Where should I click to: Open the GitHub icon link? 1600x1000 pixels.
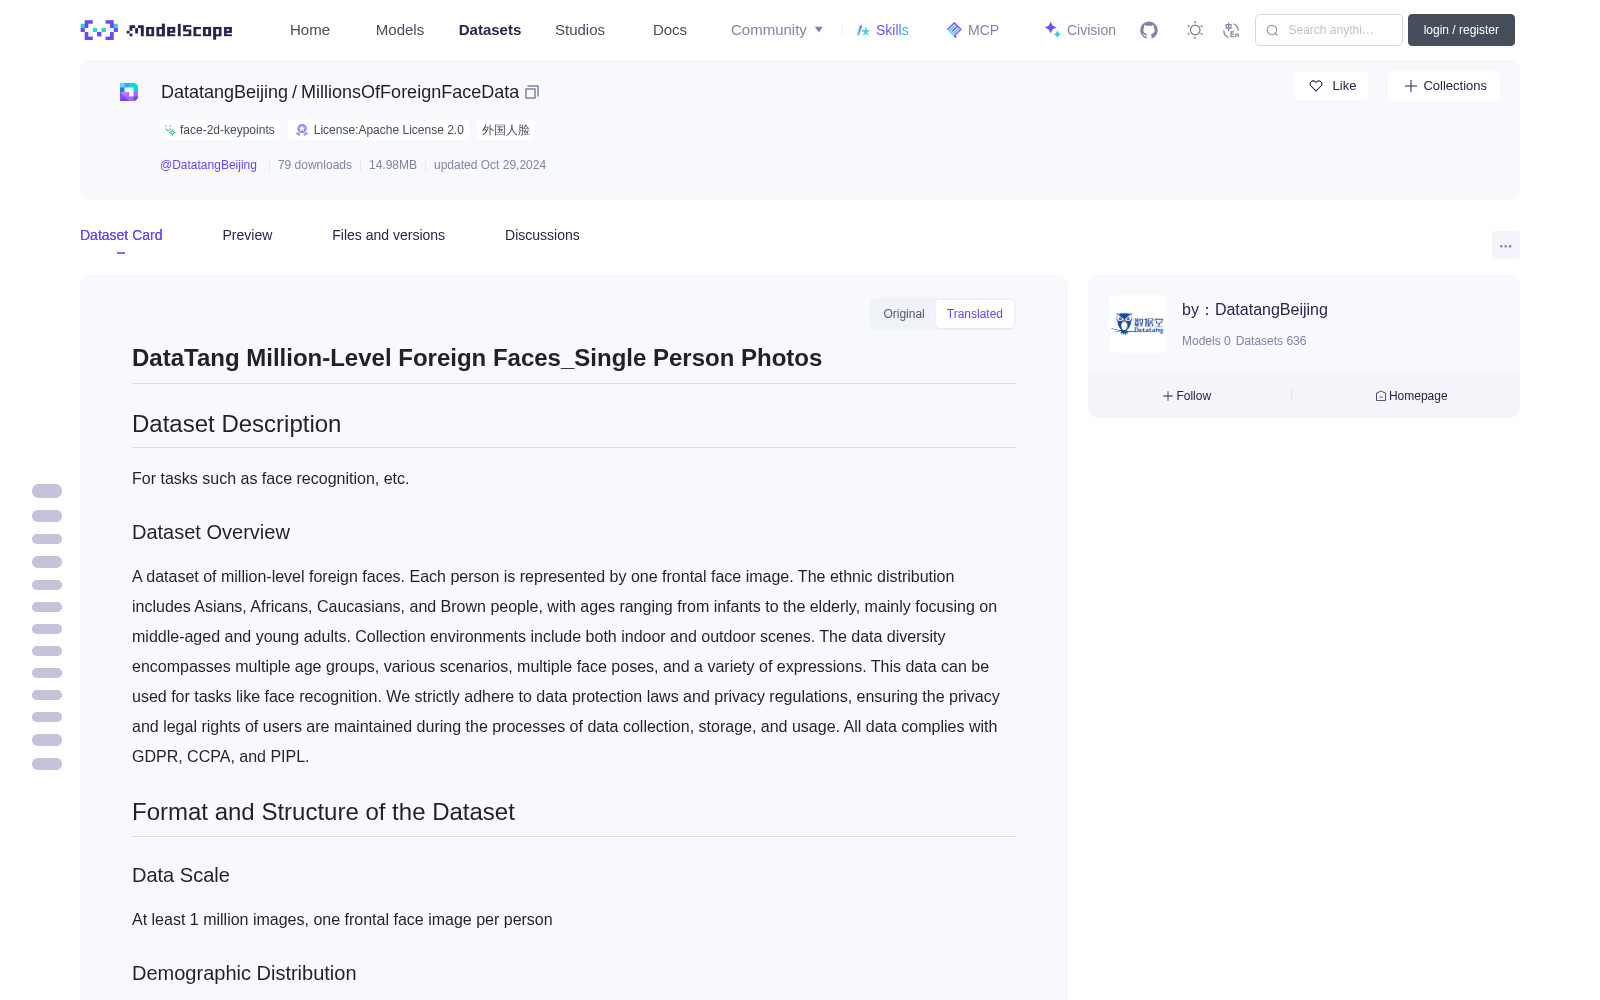click(x=1149, y=30)
